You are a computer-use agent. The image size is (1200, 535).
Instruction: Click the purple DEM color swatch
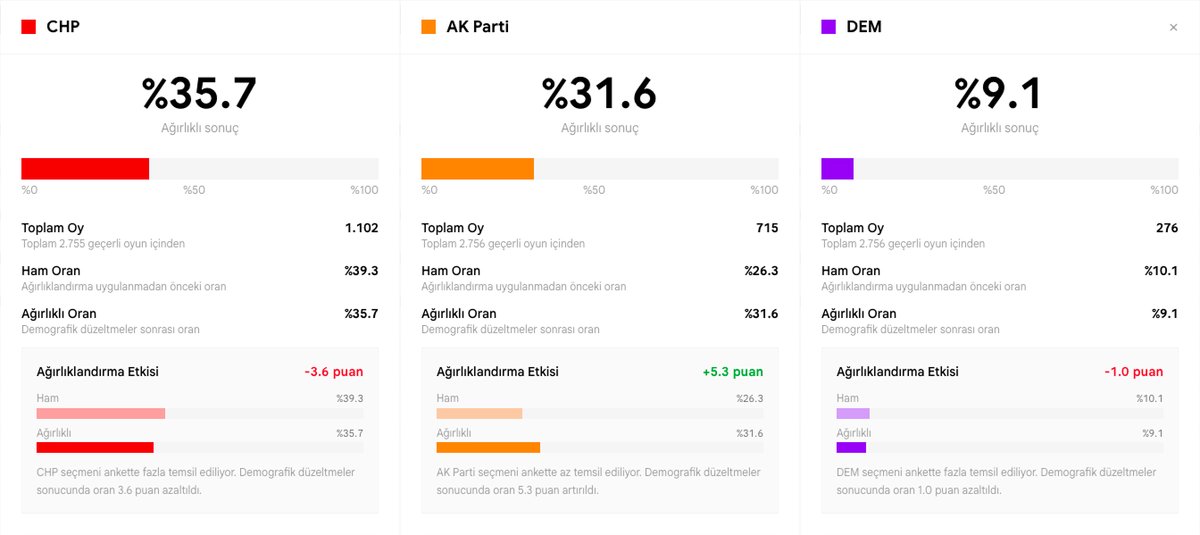click(x=829, y=27)
